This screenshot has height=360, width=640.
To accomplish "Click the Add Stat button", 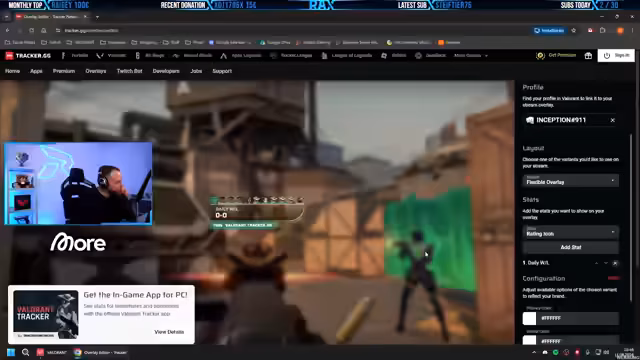I will pyautogui.click(x=571, y=247).
